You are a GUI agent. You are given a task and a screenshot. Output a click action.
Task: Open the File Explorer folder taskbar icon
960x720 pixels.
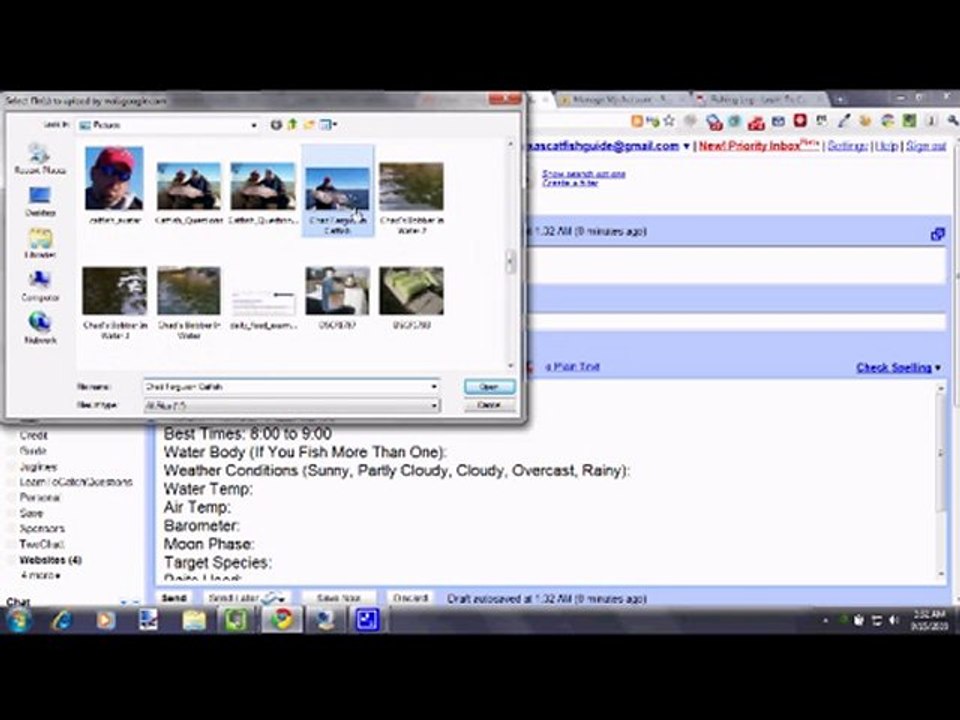click(x=193, y=620)
